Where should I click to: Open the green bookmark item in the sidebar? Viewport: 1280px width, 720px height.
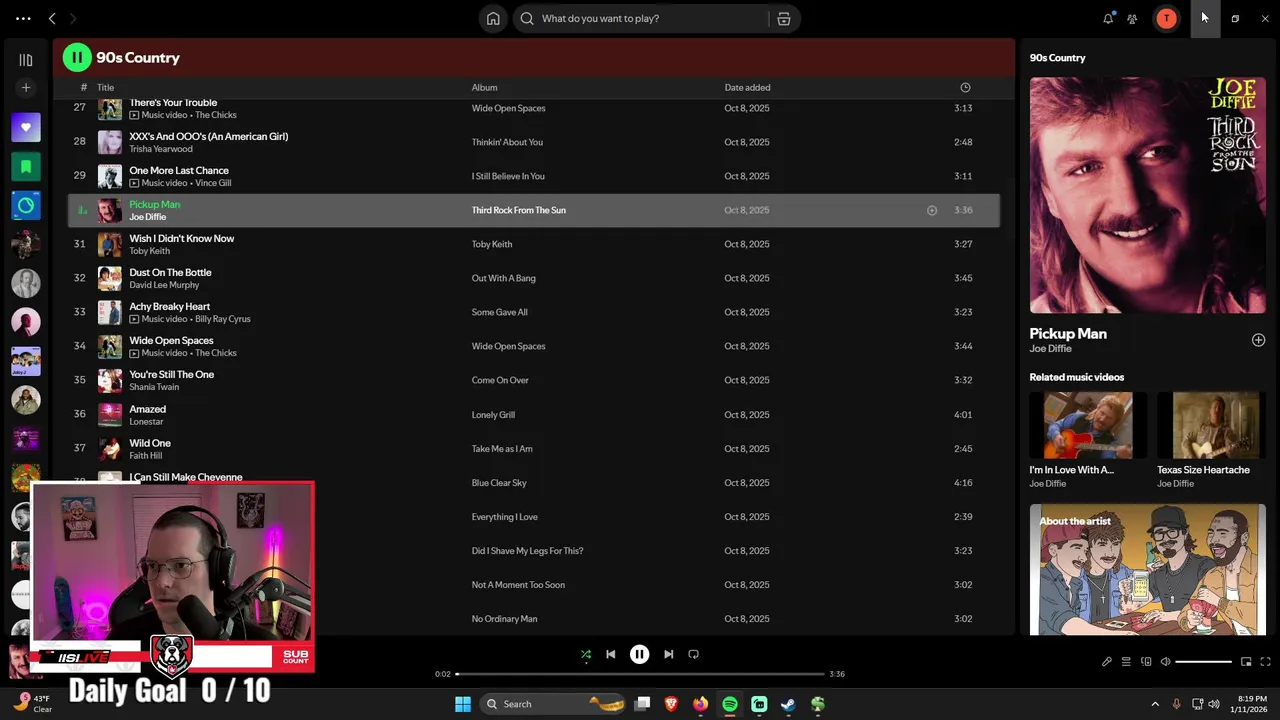tap(26, 166)
